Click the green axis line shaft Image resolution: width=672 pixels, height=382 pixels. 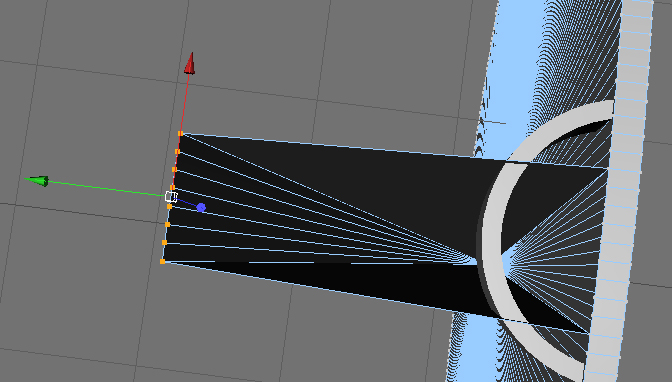pos(107,189)
